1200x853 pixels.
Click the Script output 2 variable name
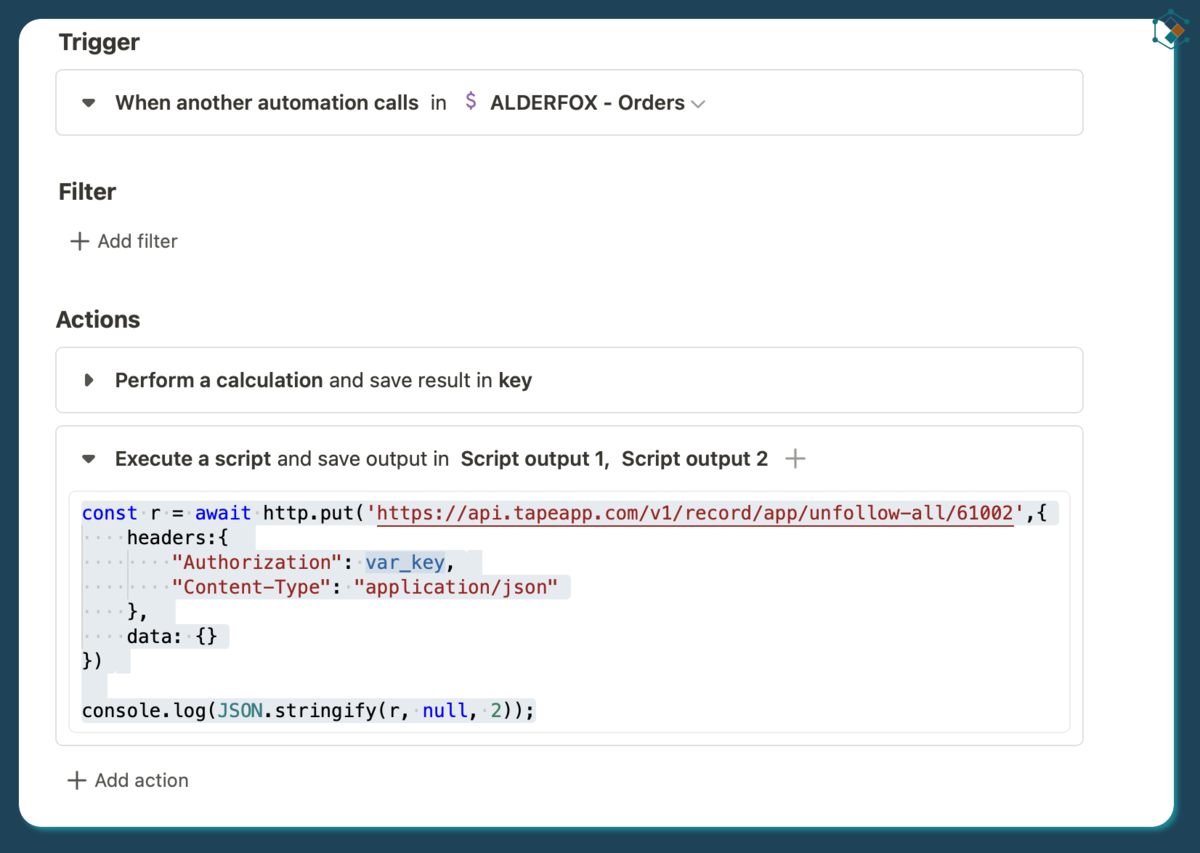pos(694,459)
